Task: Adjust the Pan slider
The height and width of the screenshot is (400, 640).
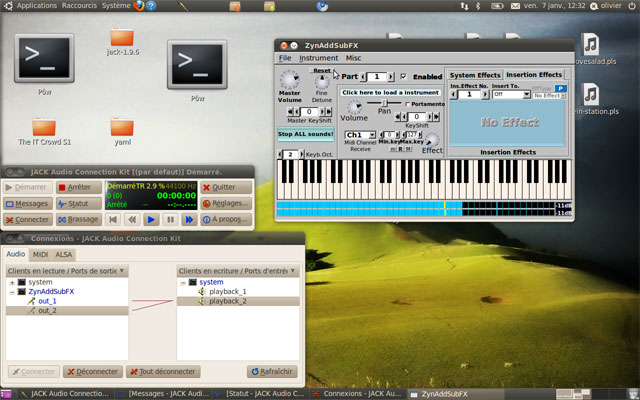Action: tap(383, 103)
